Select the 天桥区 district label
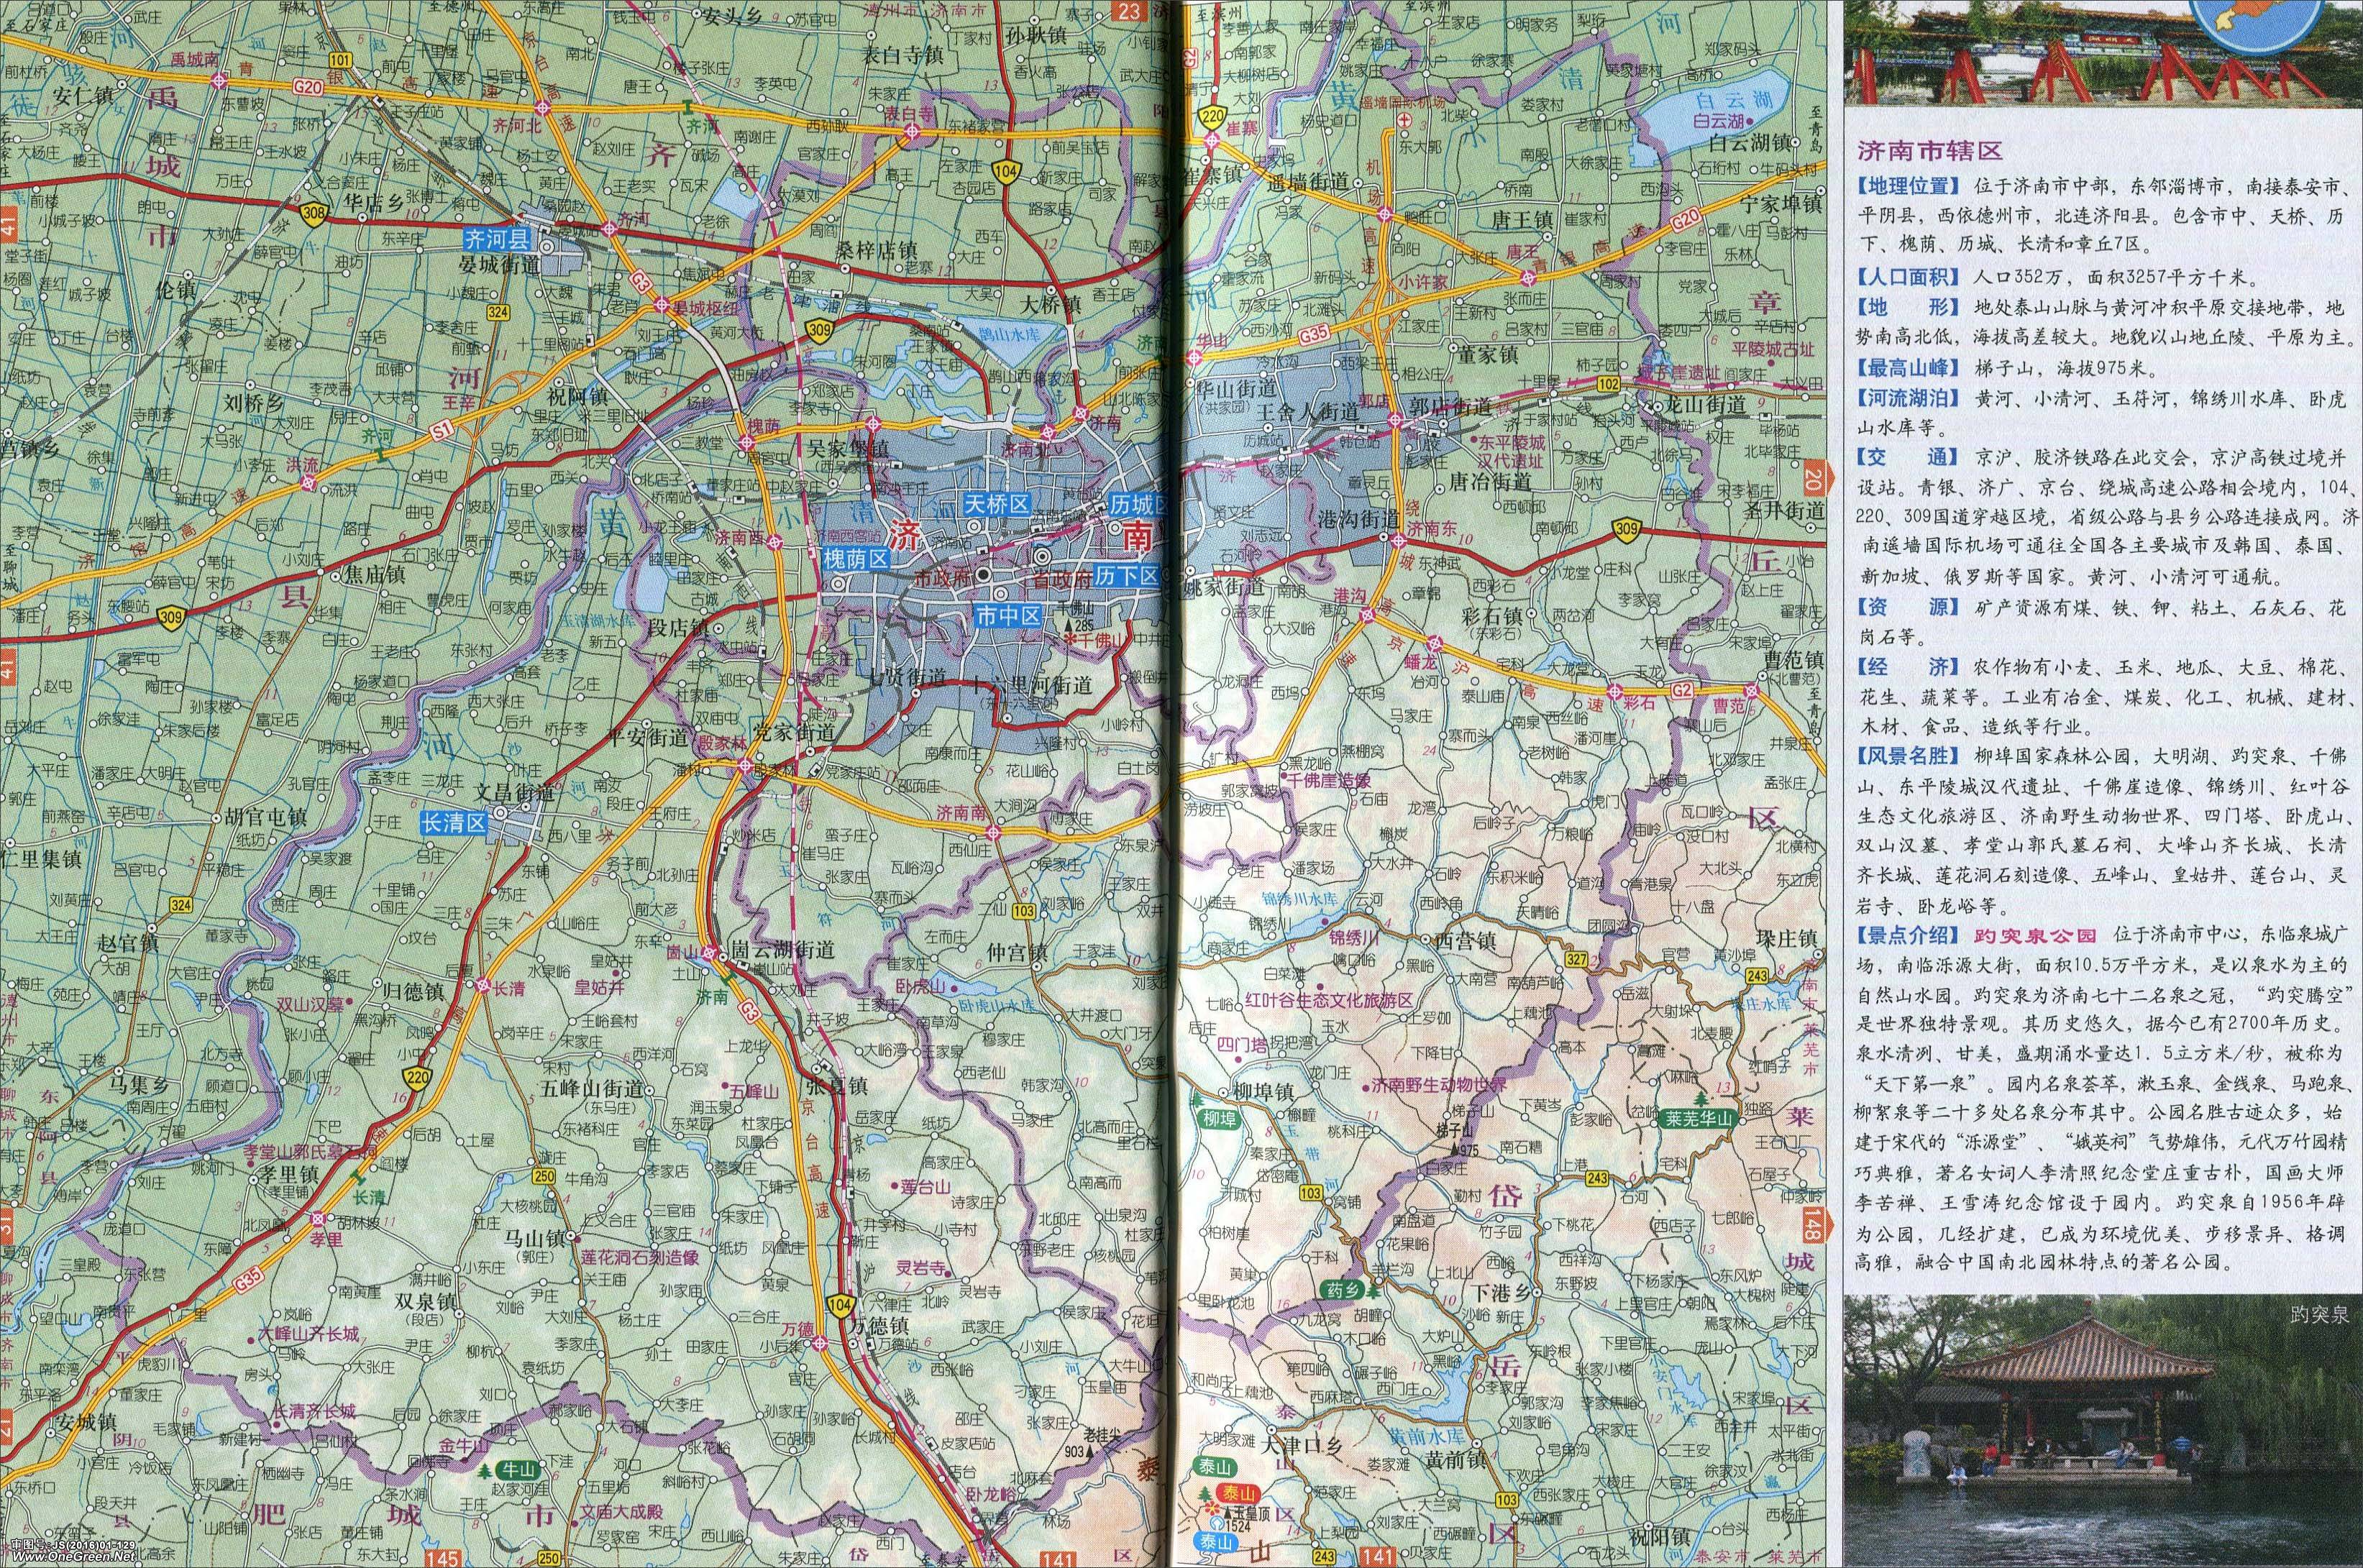 coord(995,503)
